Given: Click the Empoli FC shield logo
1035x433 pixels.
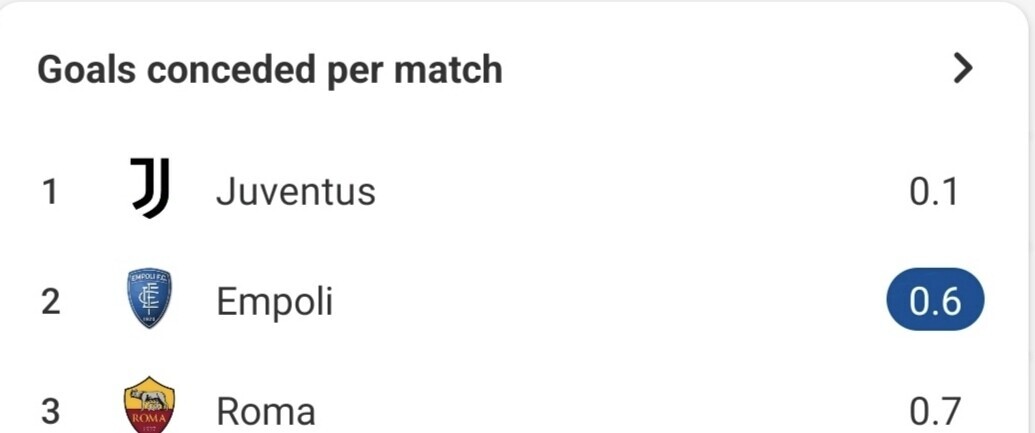Looking at the screenshot, I should click(x=149, y=298).
